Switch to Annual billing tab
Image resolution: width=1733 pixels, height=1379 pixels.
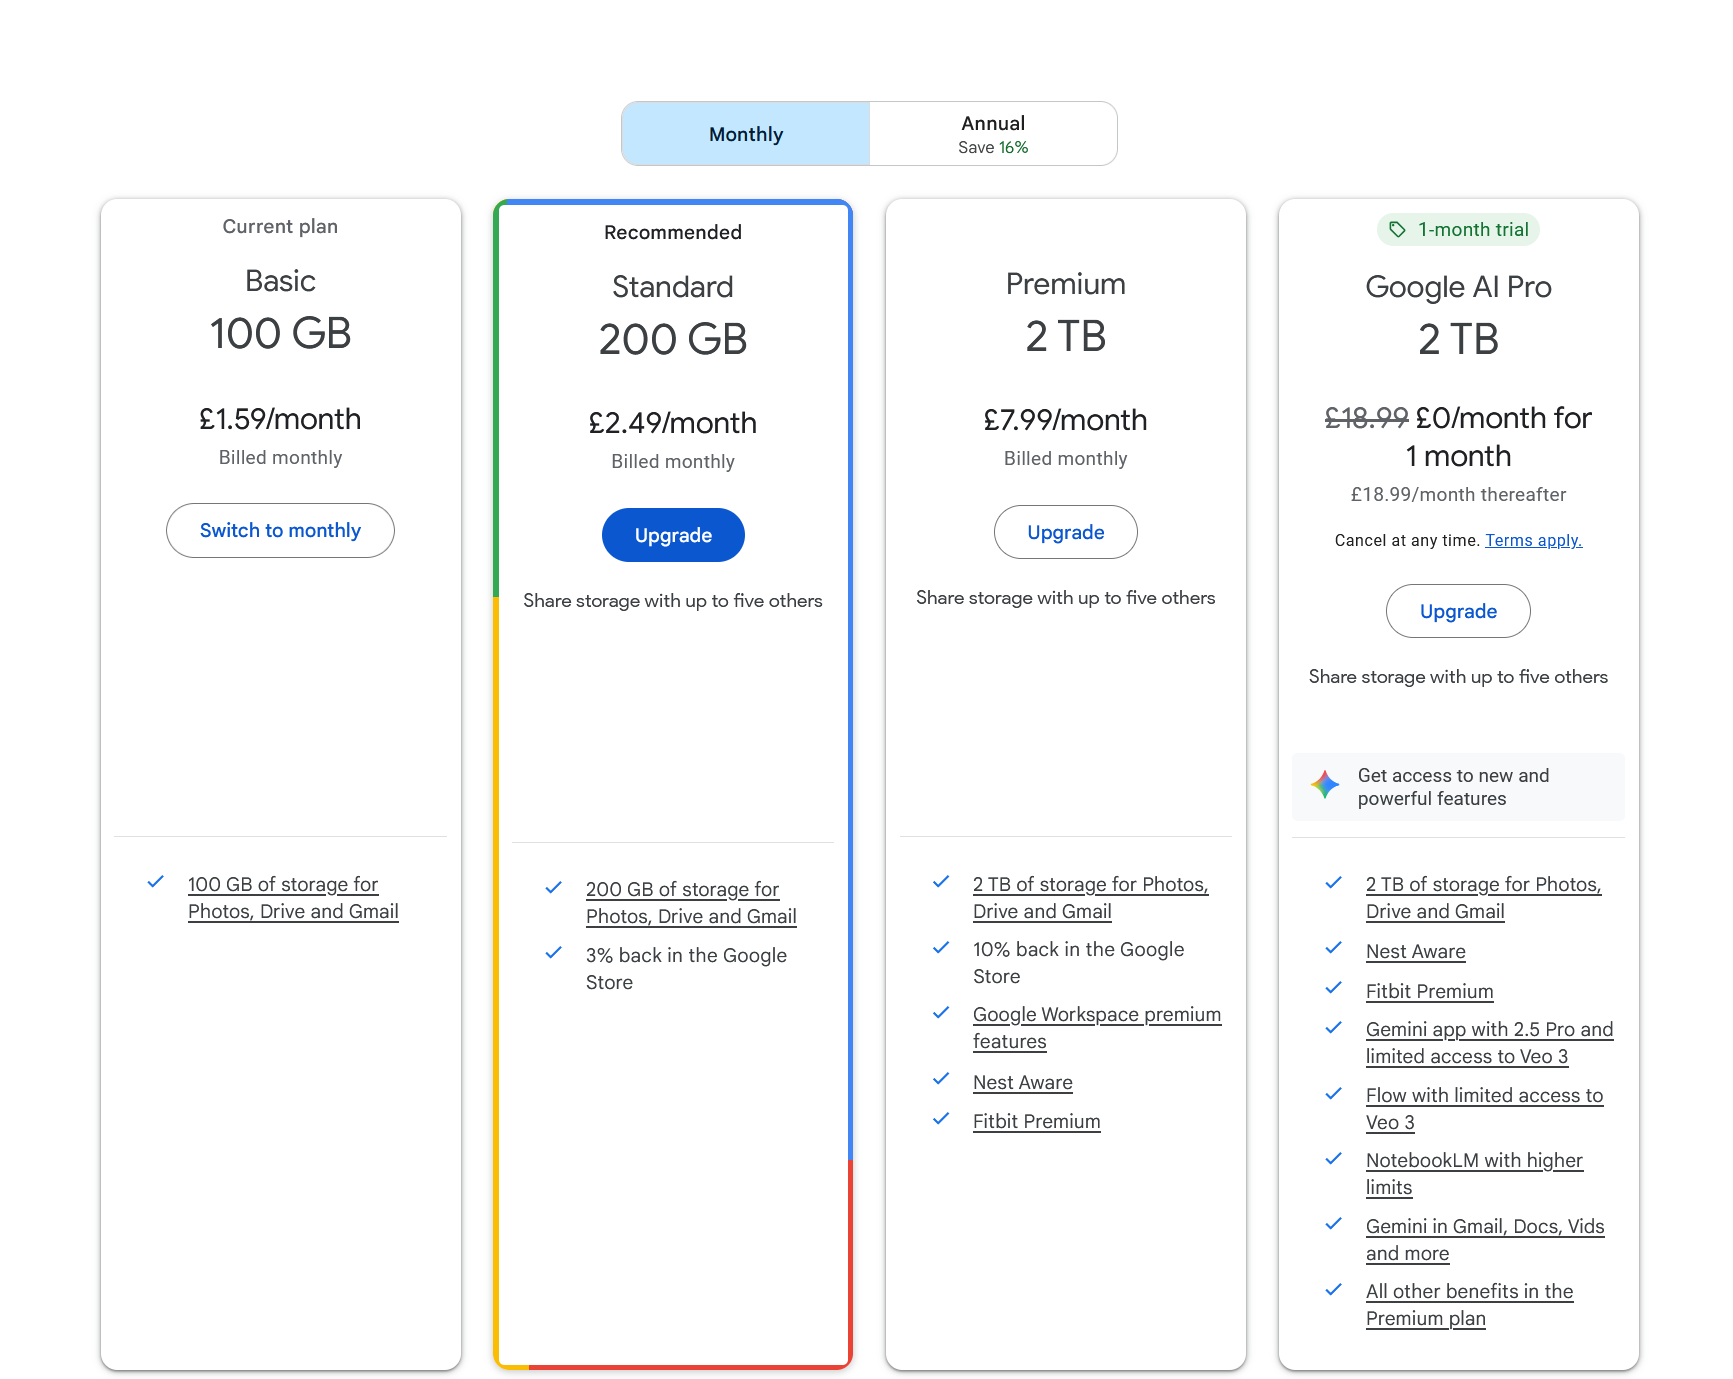(x=993, y=134)
